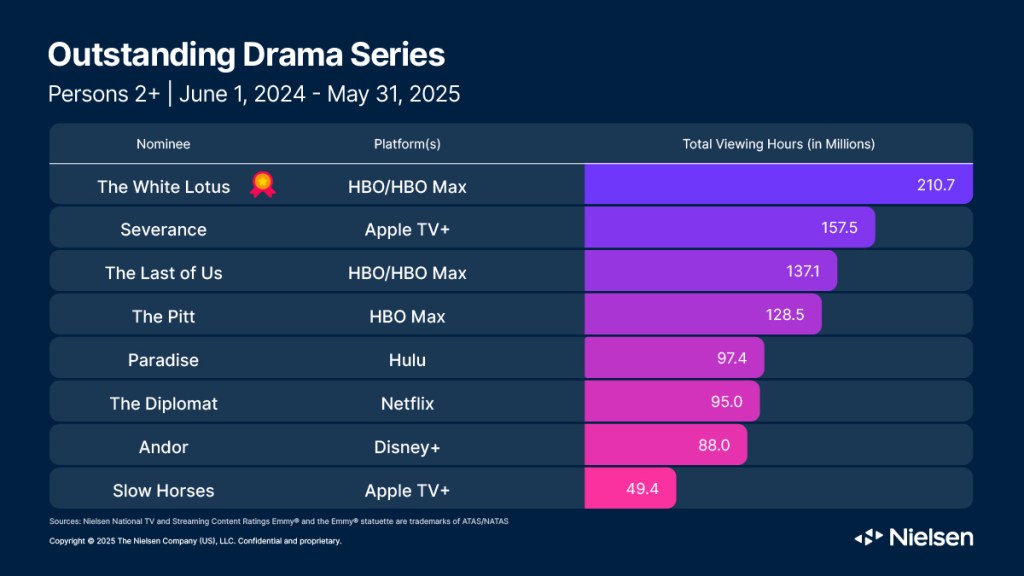1024x576 pixels.
Task: Click the award ribbon icon beside The White Lotus
Action: click(263, 185)
